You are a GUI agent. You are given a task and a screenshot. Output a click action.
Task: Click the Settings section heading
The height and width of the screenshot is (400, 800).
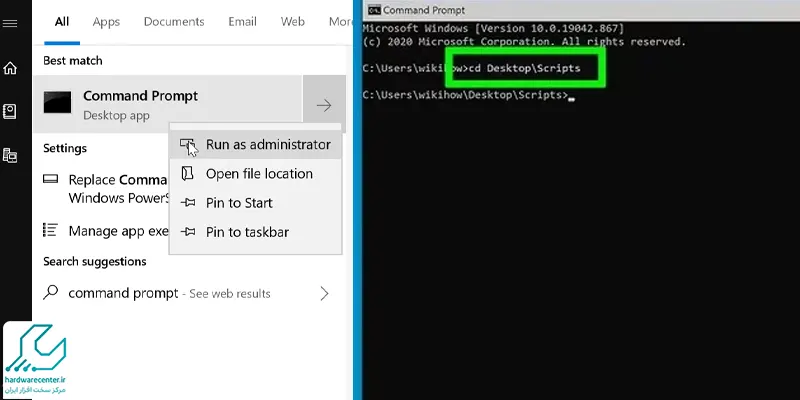tap(65, 148)
